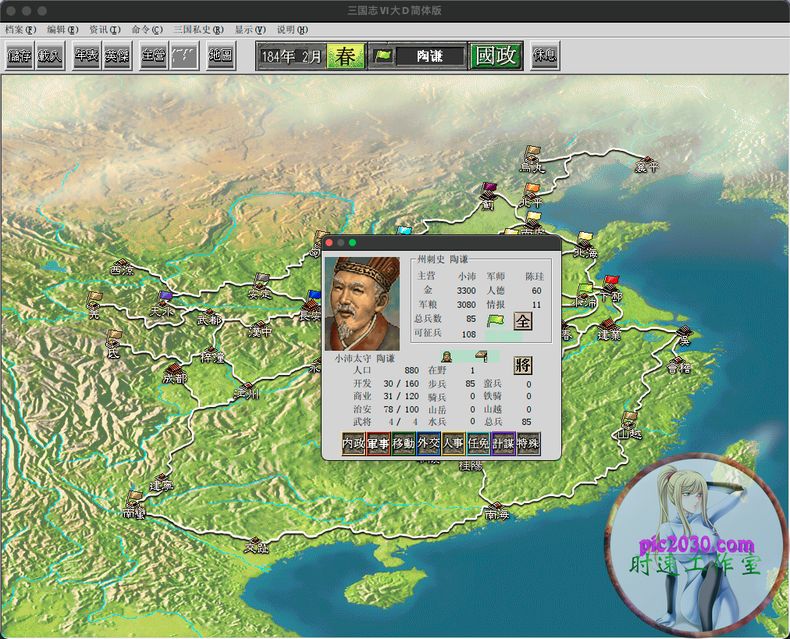Click the 内政 domestic command button
The image size is (790, 639).
click(354, 443)
